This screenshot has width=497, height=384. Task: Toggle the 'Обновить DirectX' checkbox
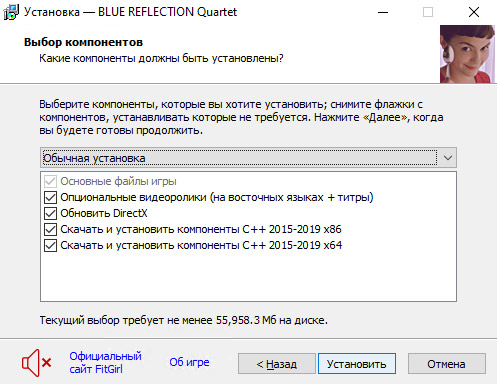50,213
